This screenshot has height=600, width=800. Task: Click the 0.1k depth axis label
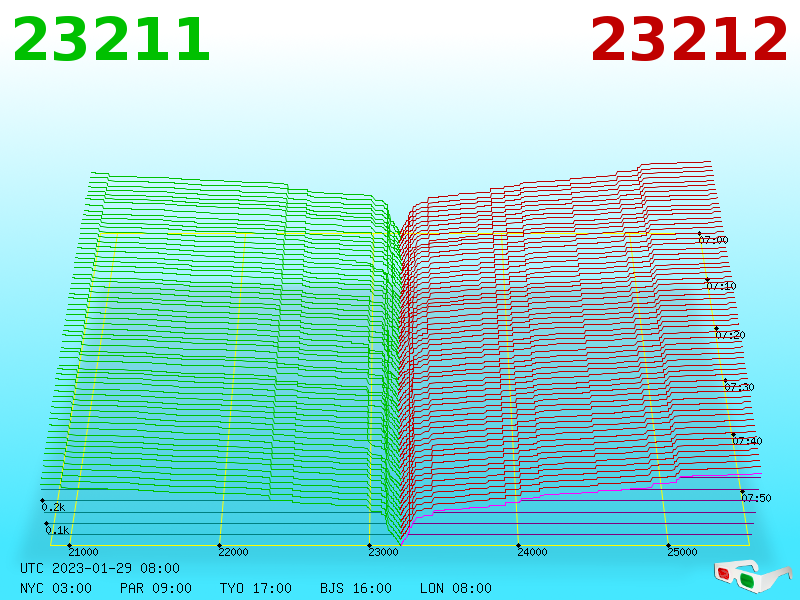[x=57, y=530]
